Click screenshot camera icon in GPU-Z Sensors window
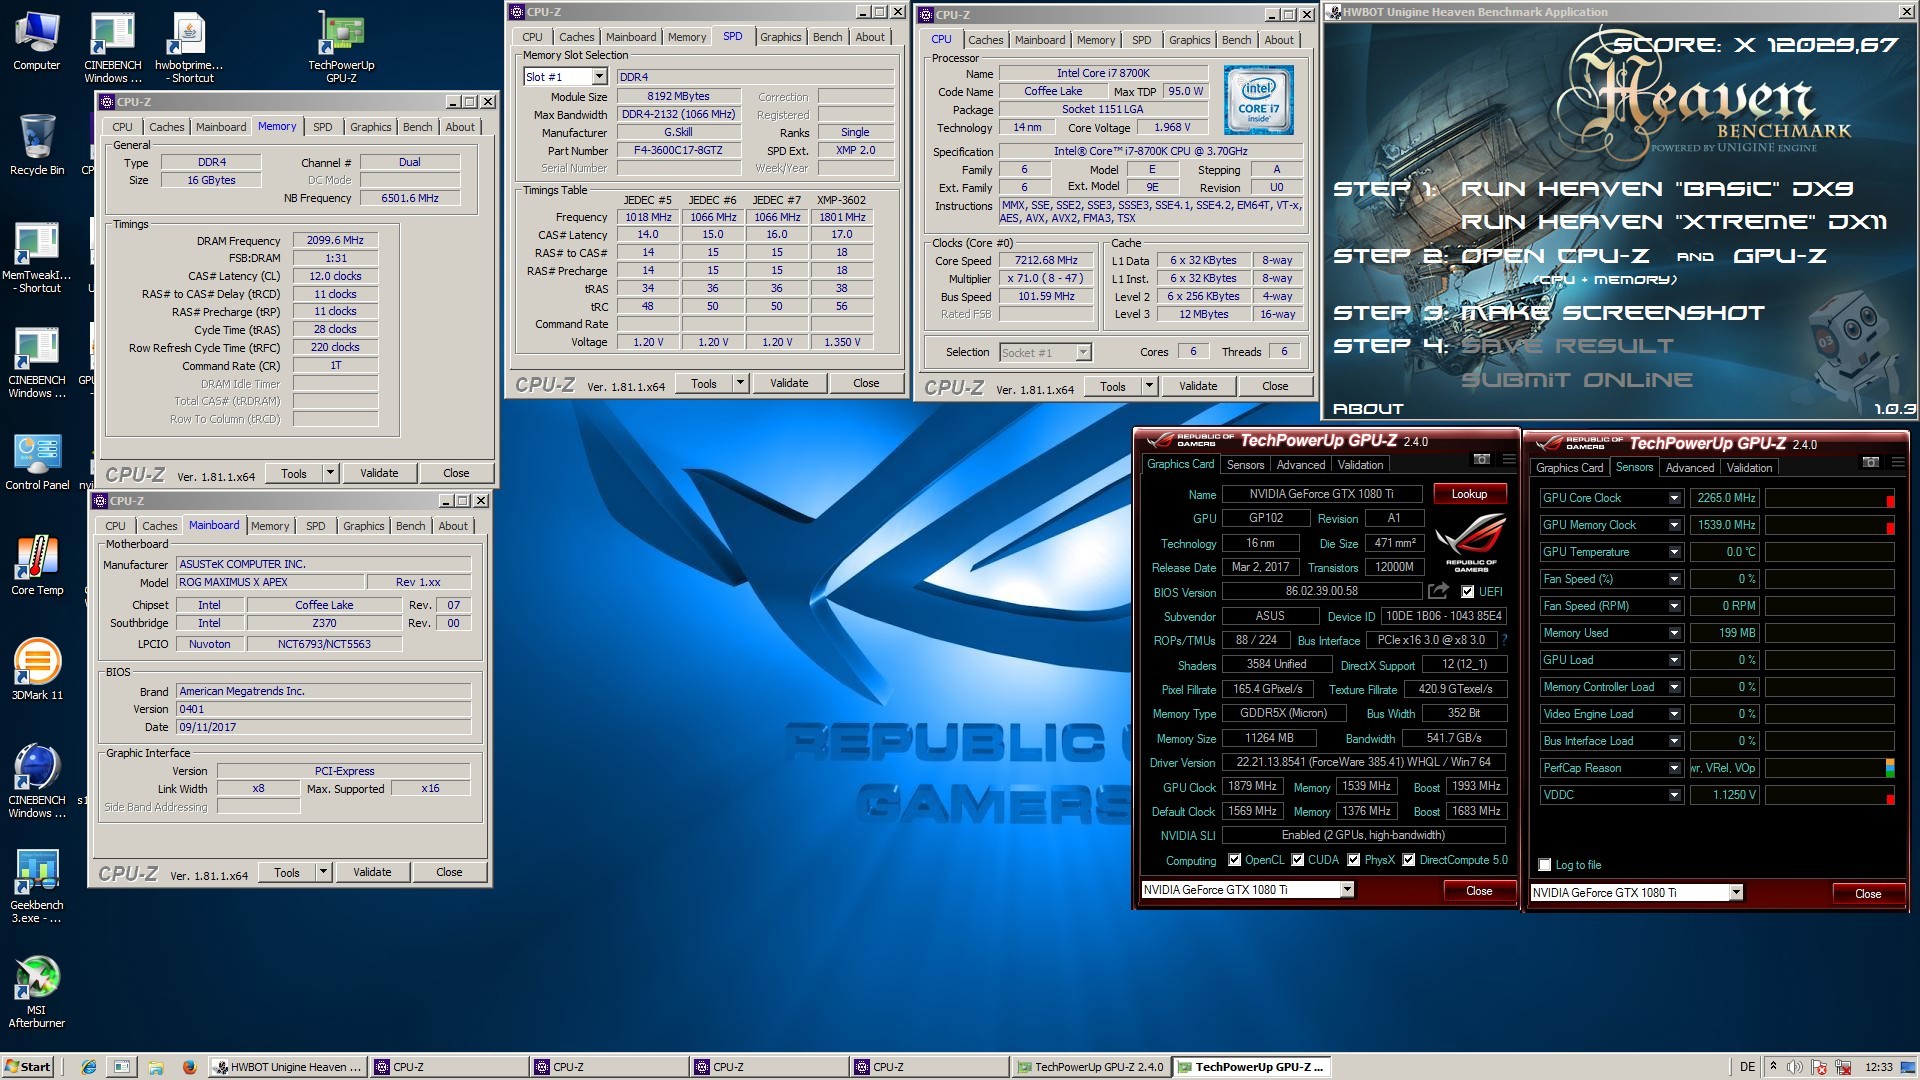The width and height of the screenshot is (1920, 1080). 1870,462
